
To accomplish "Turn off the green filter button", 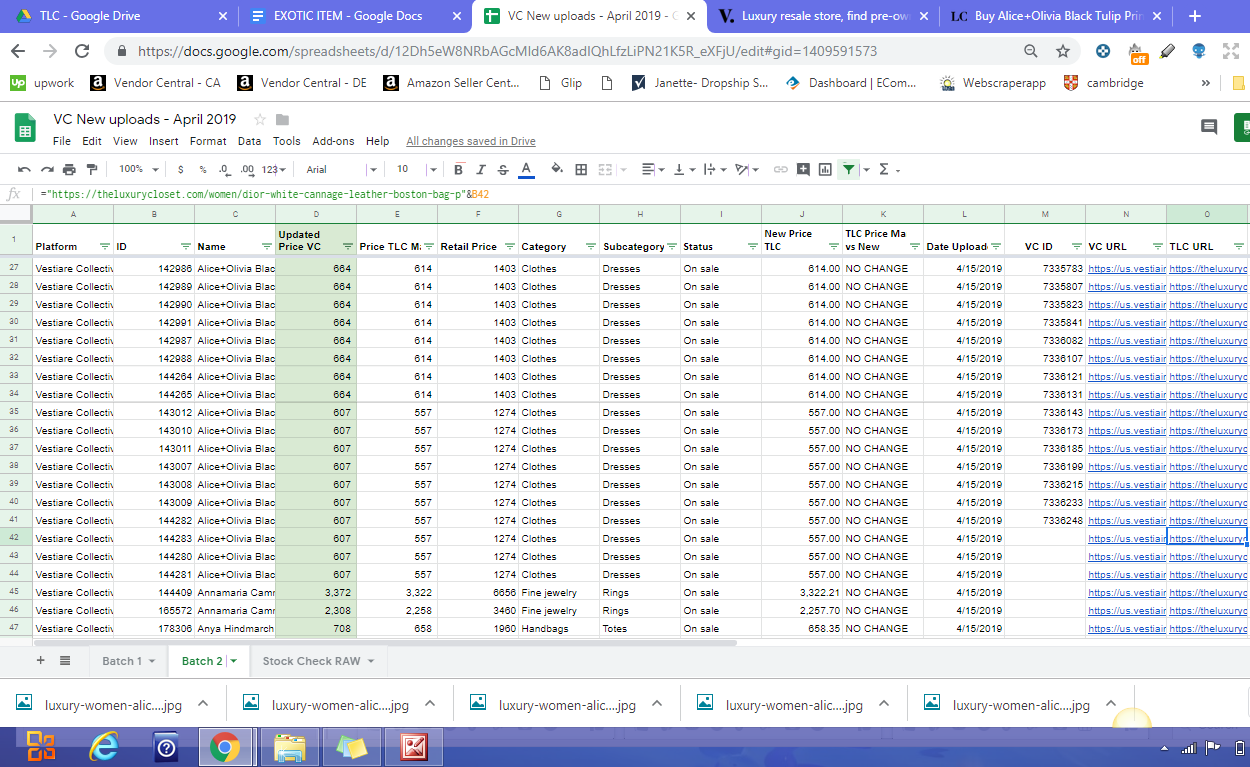I will click(x=848, y=170).
